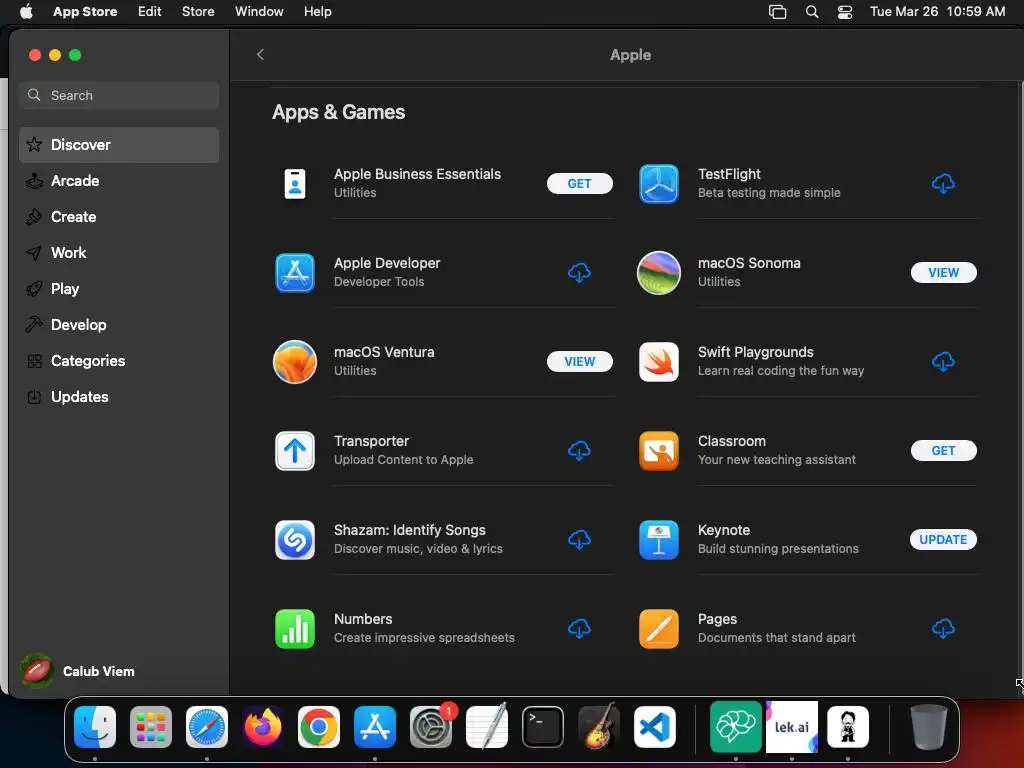
Task: Select Play in the sidebar
Action: click(119, 288)
